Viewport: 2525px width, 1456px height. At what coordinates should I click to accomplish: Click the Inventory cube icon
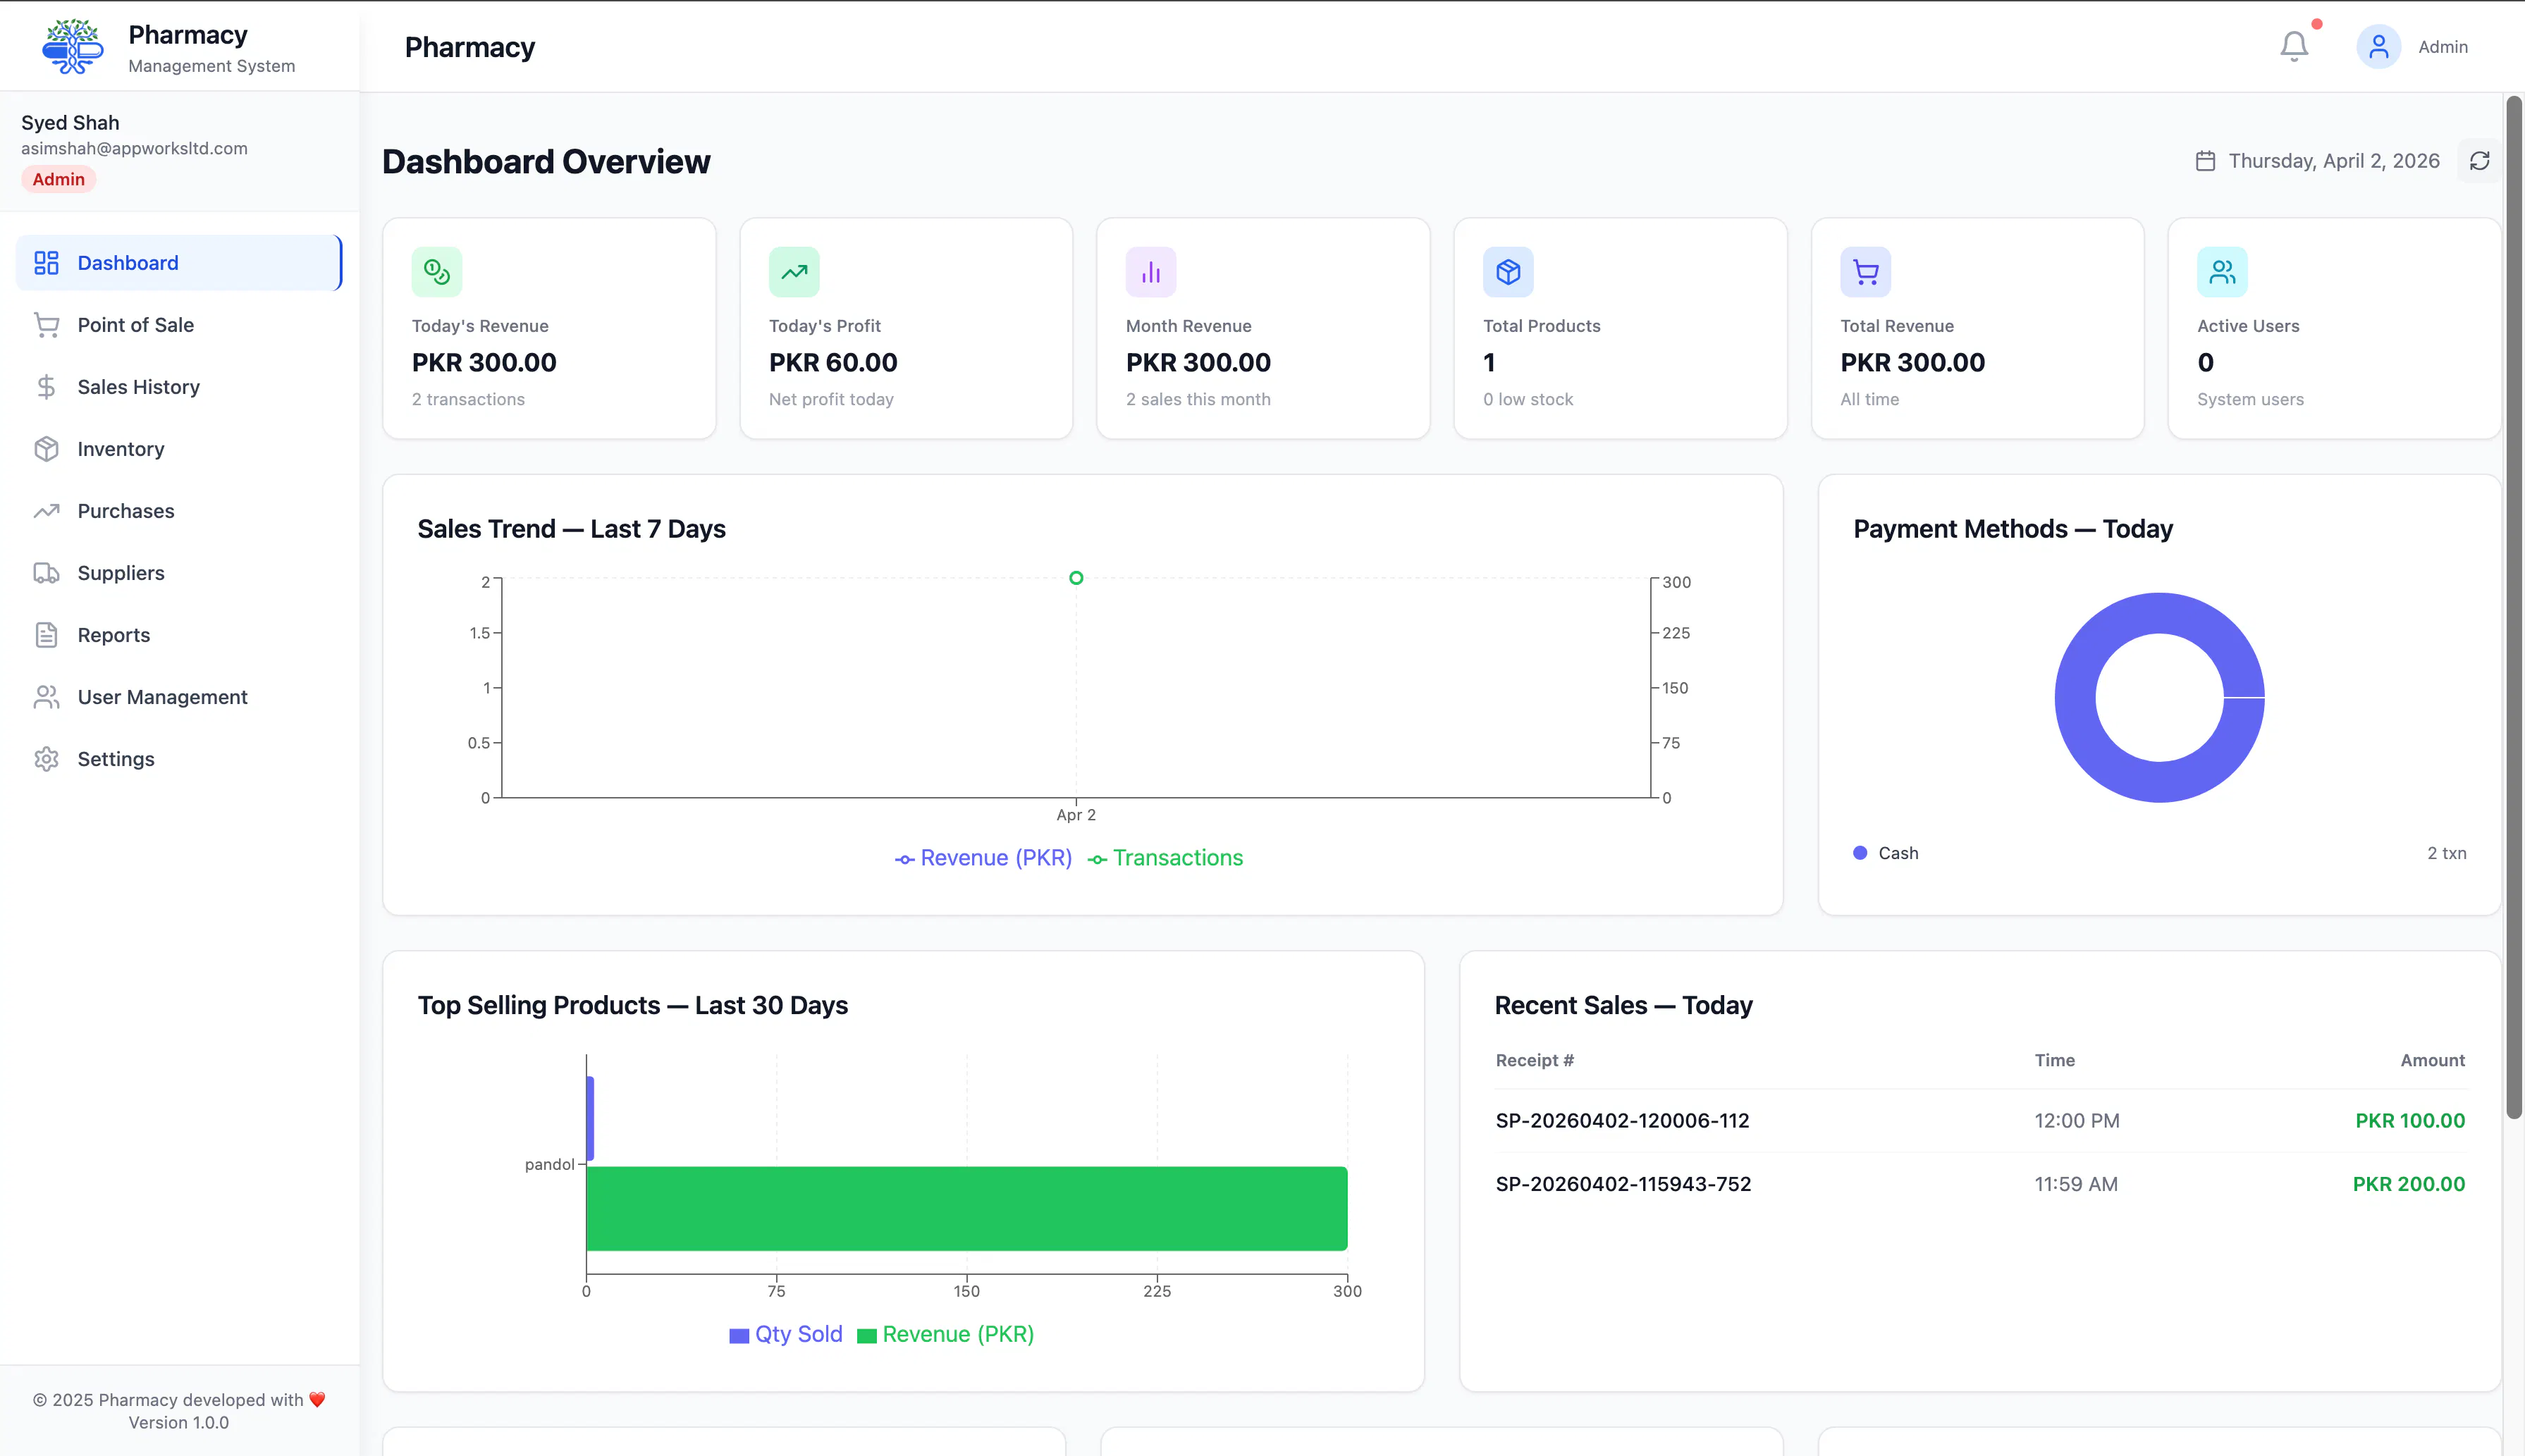pos(46,449)
